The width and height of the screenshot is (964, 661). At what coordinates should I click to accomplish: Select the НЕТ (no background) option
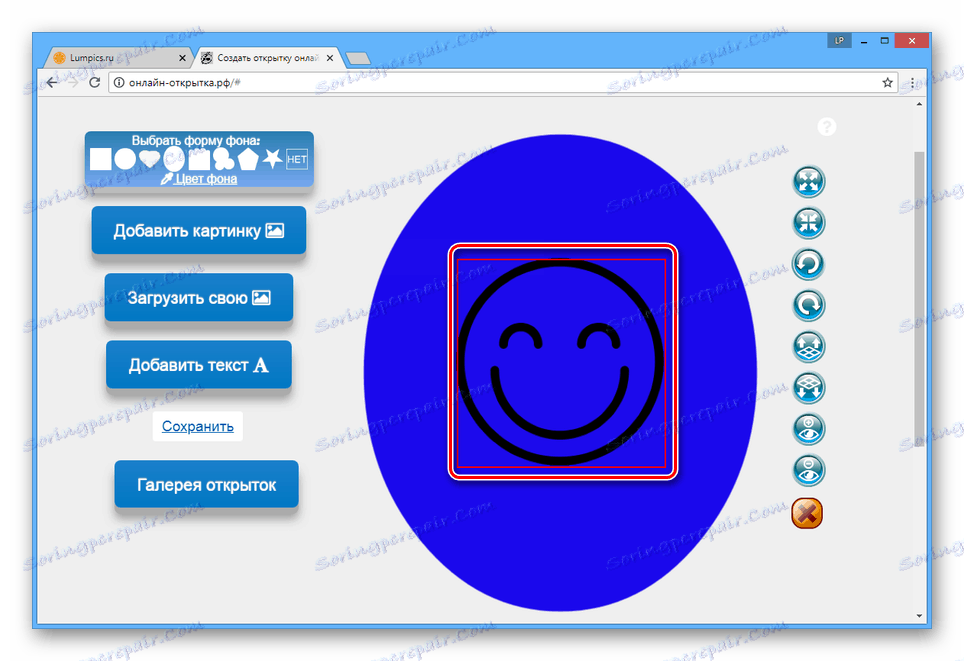(x=297, y=159)
